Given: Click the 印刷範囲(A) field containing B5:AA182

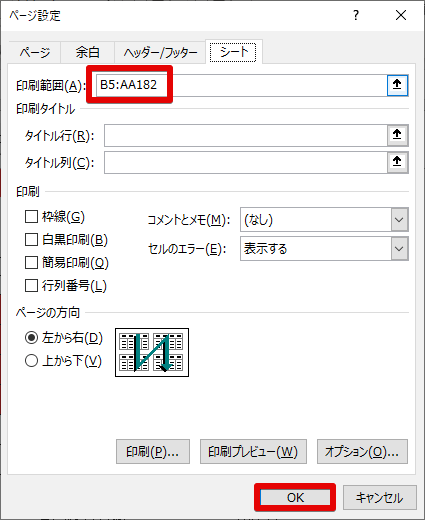Looking at the screenshot, I should (x=242, y=85).
